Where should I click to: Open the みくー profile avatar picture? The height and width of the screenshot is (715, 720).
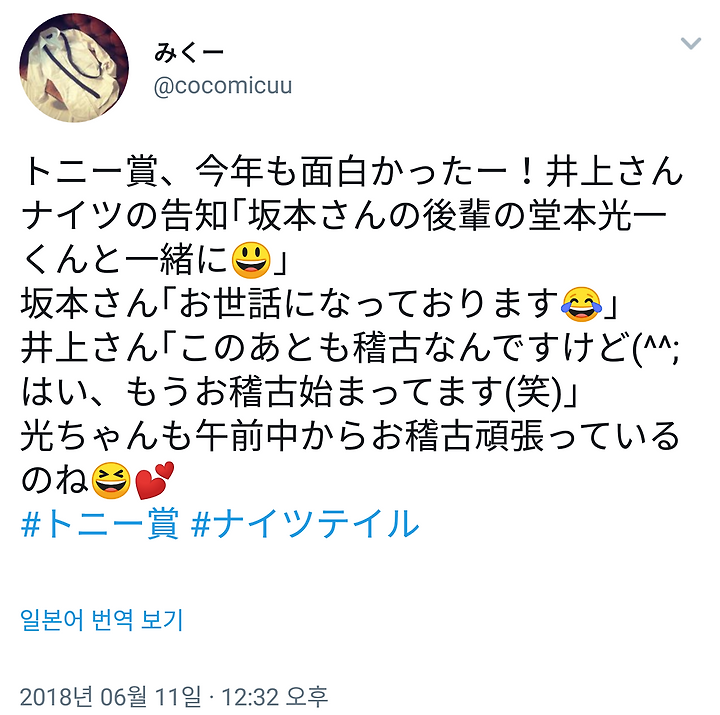pos(74,68)
